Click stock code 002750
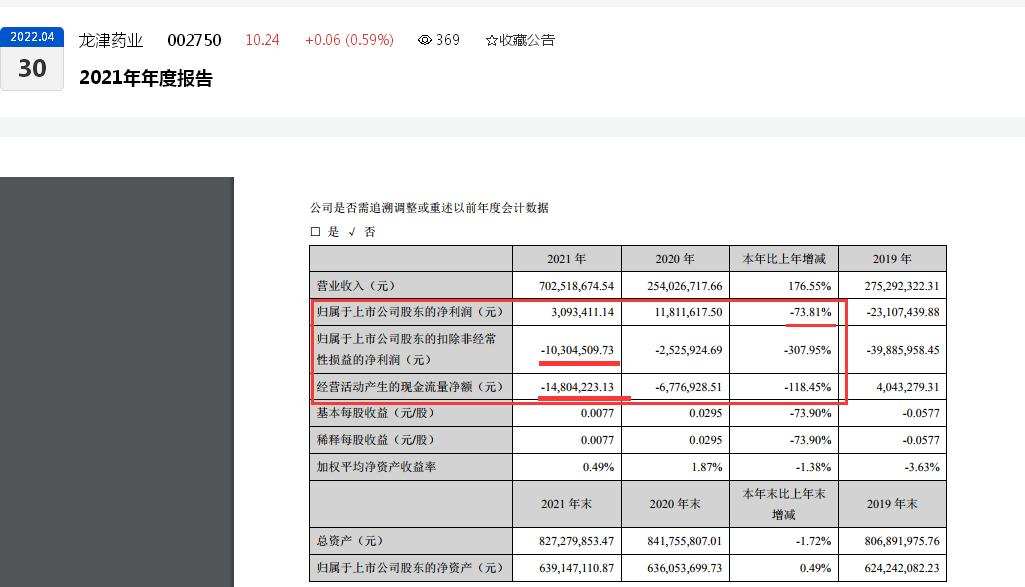The image size is (1025, 587). click(x=194, y=41)
